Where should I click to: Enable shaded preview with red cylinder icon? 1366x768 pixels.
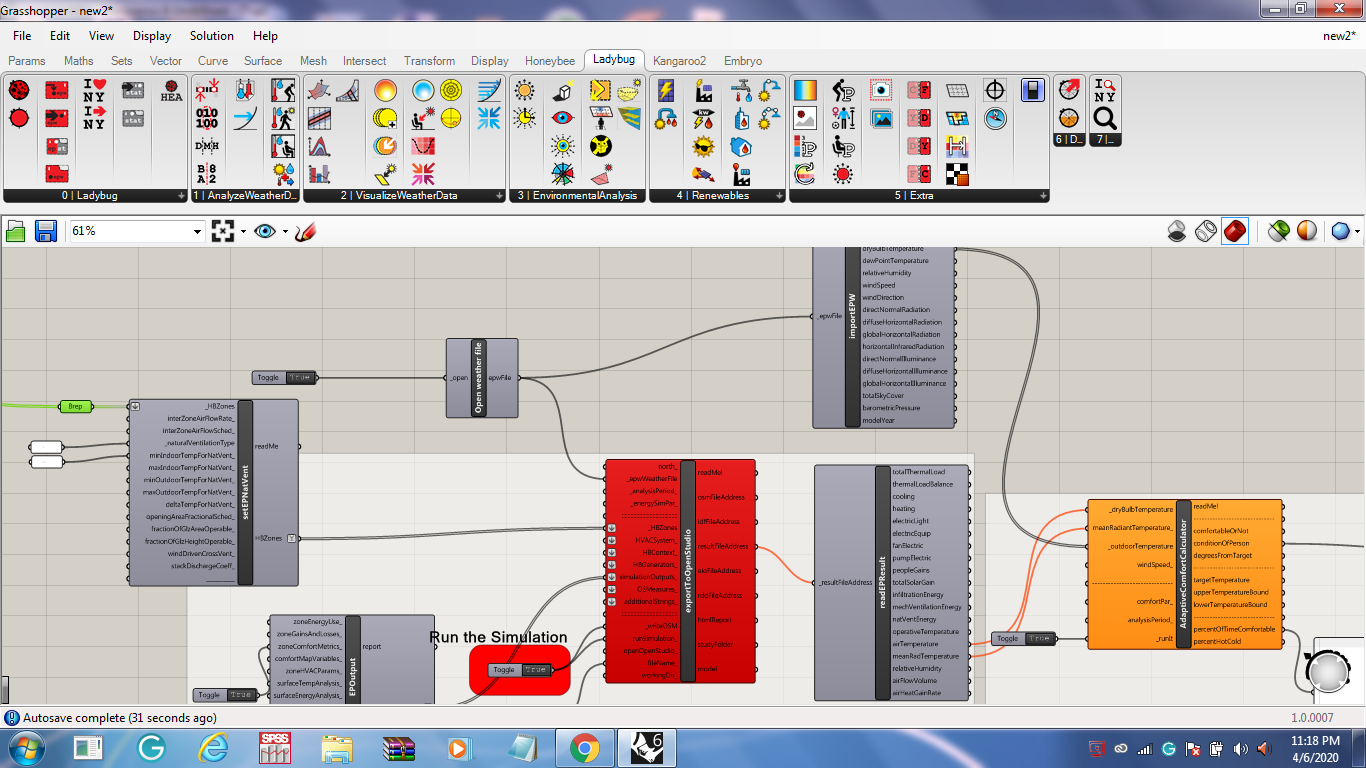[x=1235, y=231]
